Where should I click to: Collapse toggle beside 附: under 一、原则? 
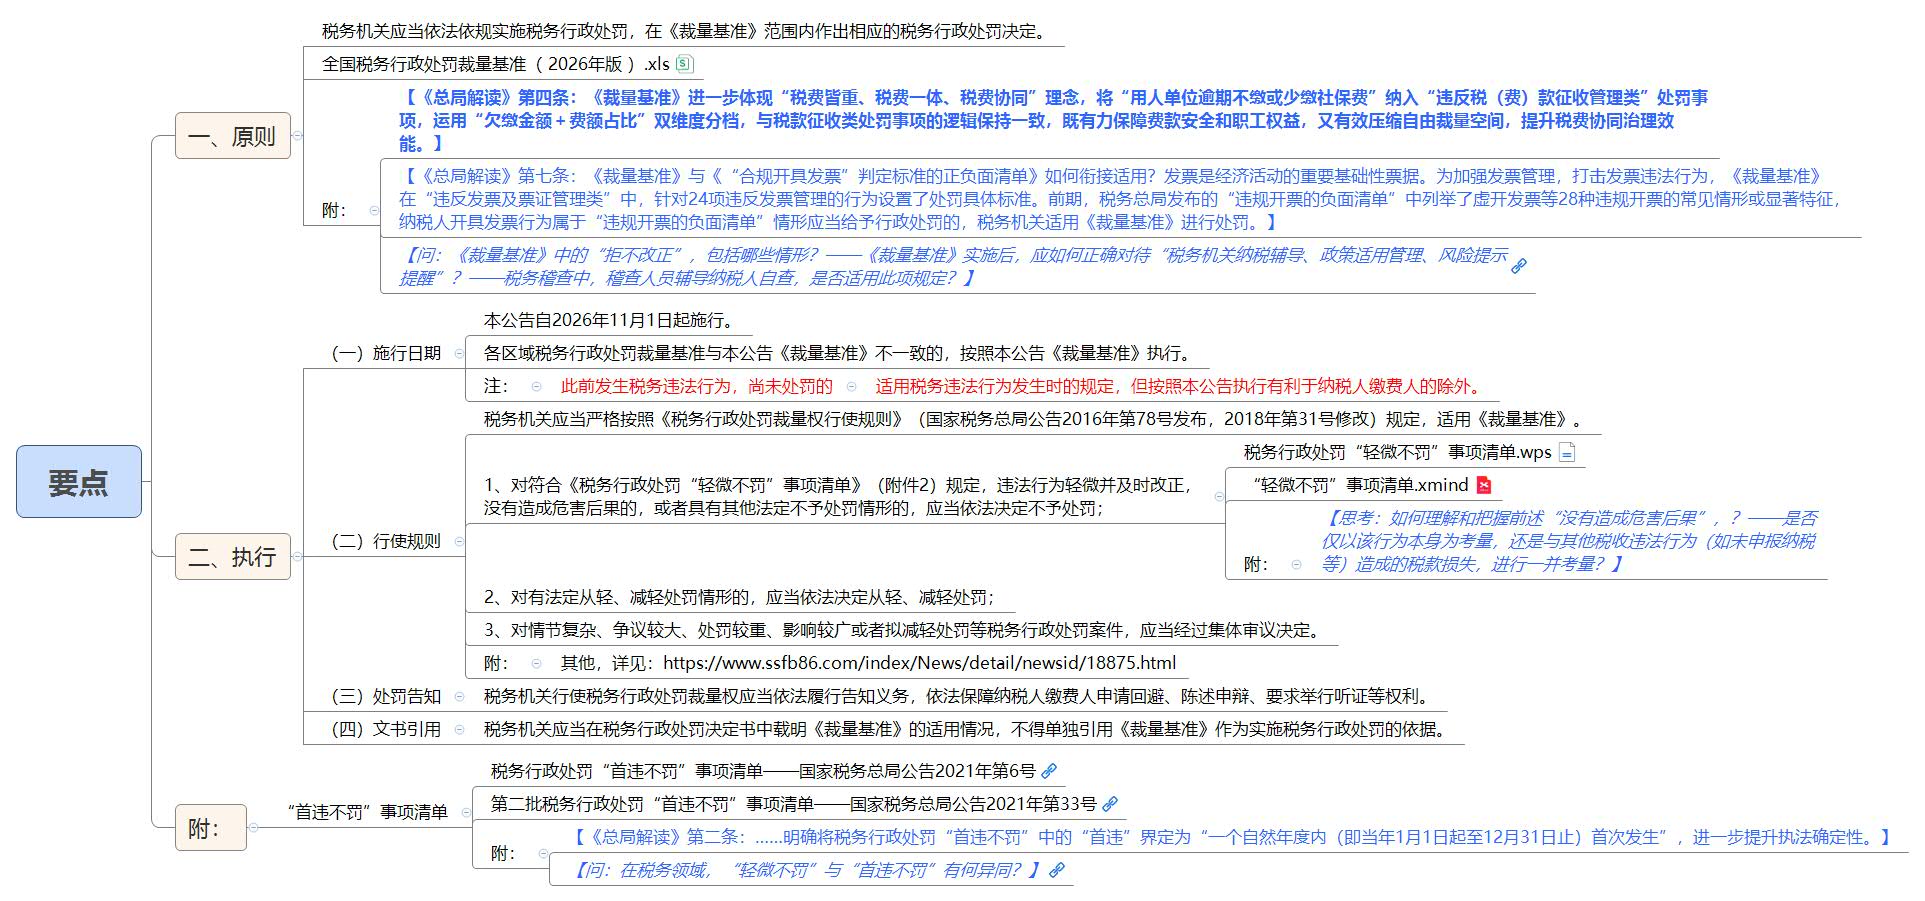coord(374,210)
